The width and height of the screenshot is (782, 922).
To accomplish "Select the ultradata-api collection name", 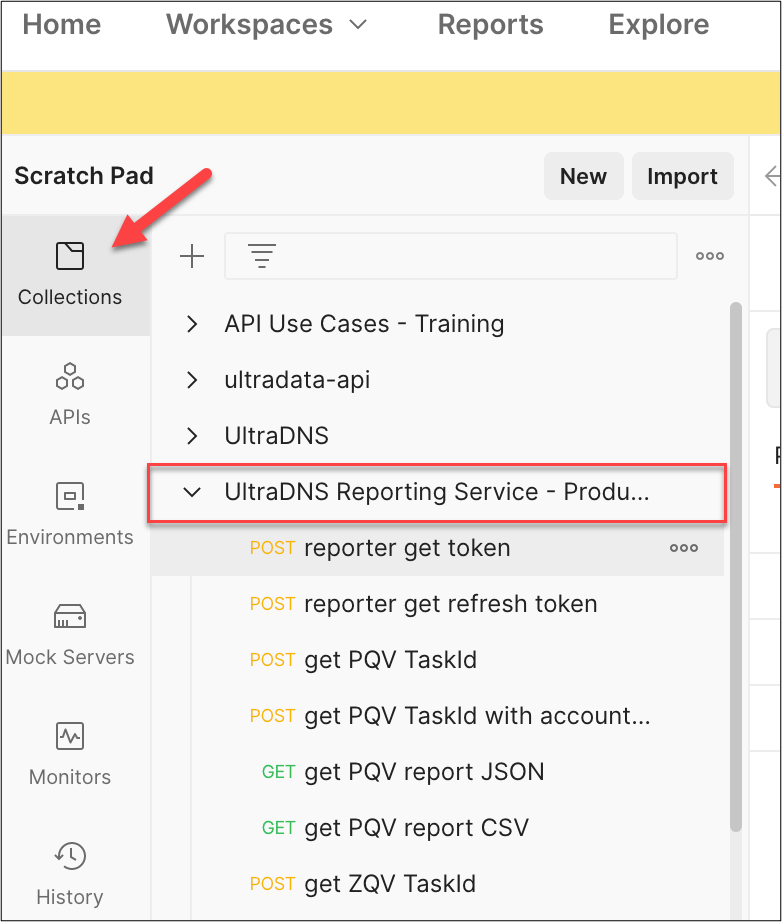I will (297, 380).
